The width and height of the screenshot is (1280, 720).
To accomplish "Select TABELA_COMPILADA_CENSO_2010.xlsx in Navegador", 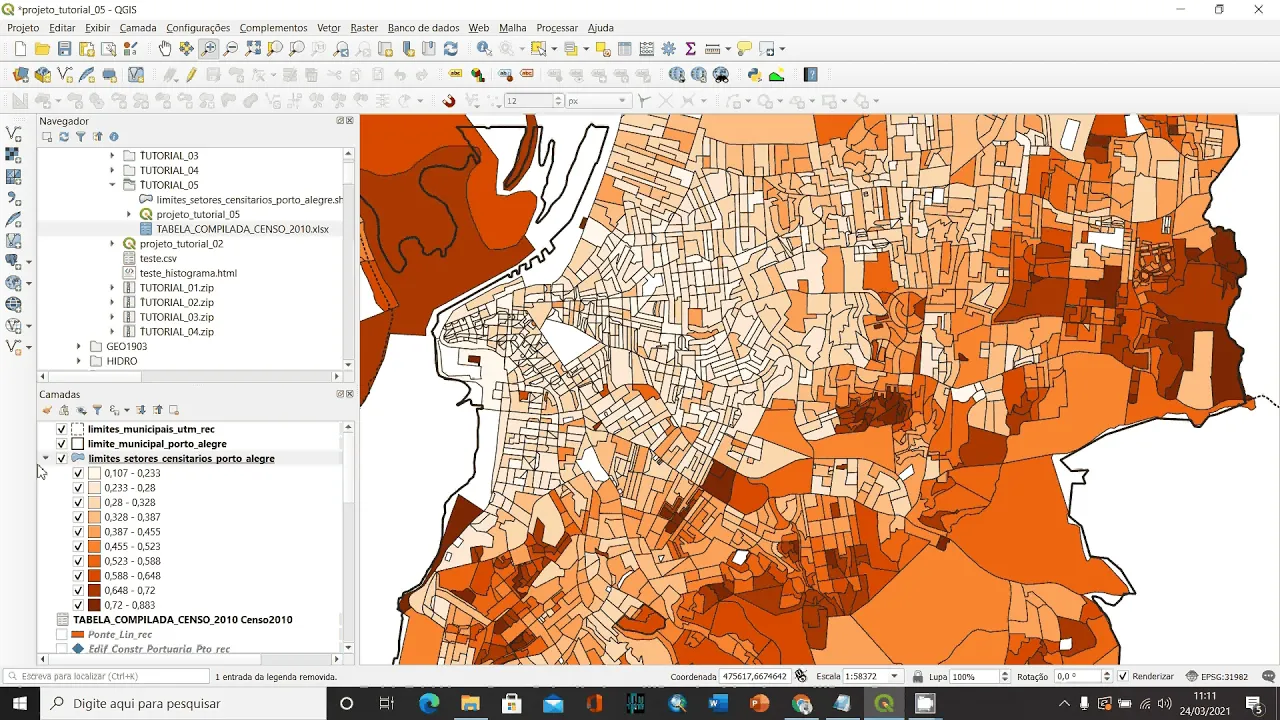I will tap(242, 229).
